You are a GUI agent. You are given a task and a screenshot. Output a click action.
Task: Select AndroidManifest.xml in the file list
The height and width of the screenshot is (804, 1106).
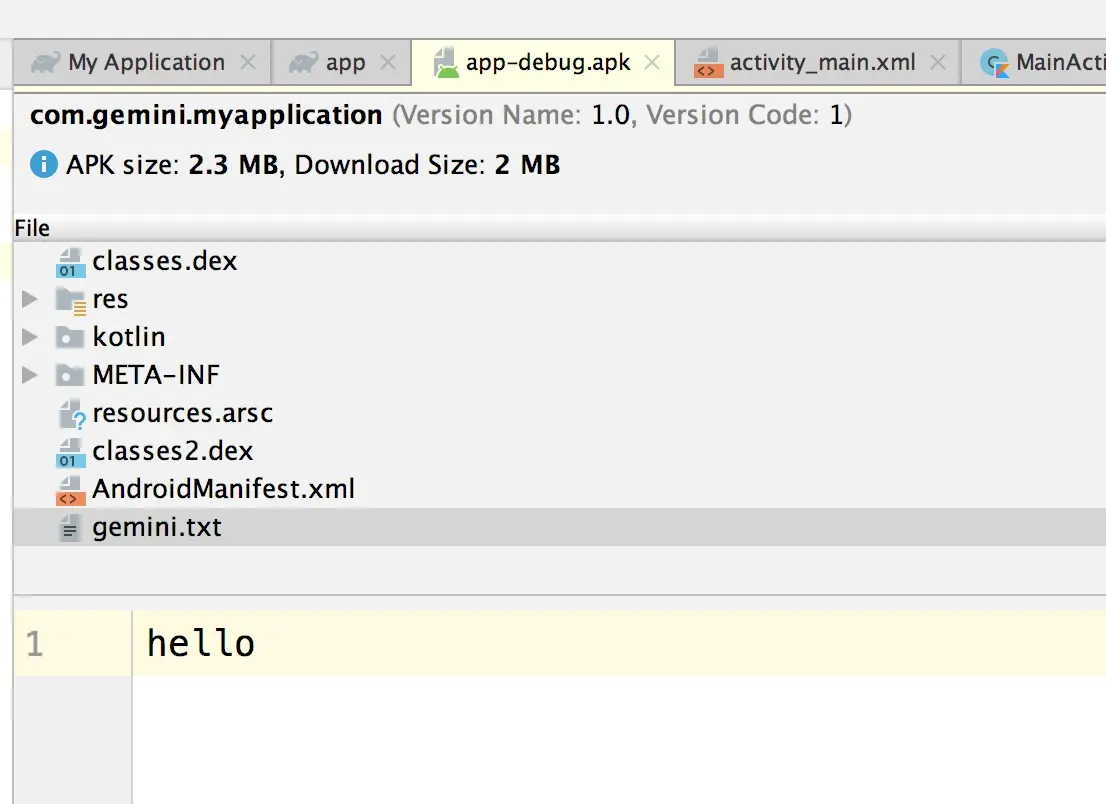(224, 489)
